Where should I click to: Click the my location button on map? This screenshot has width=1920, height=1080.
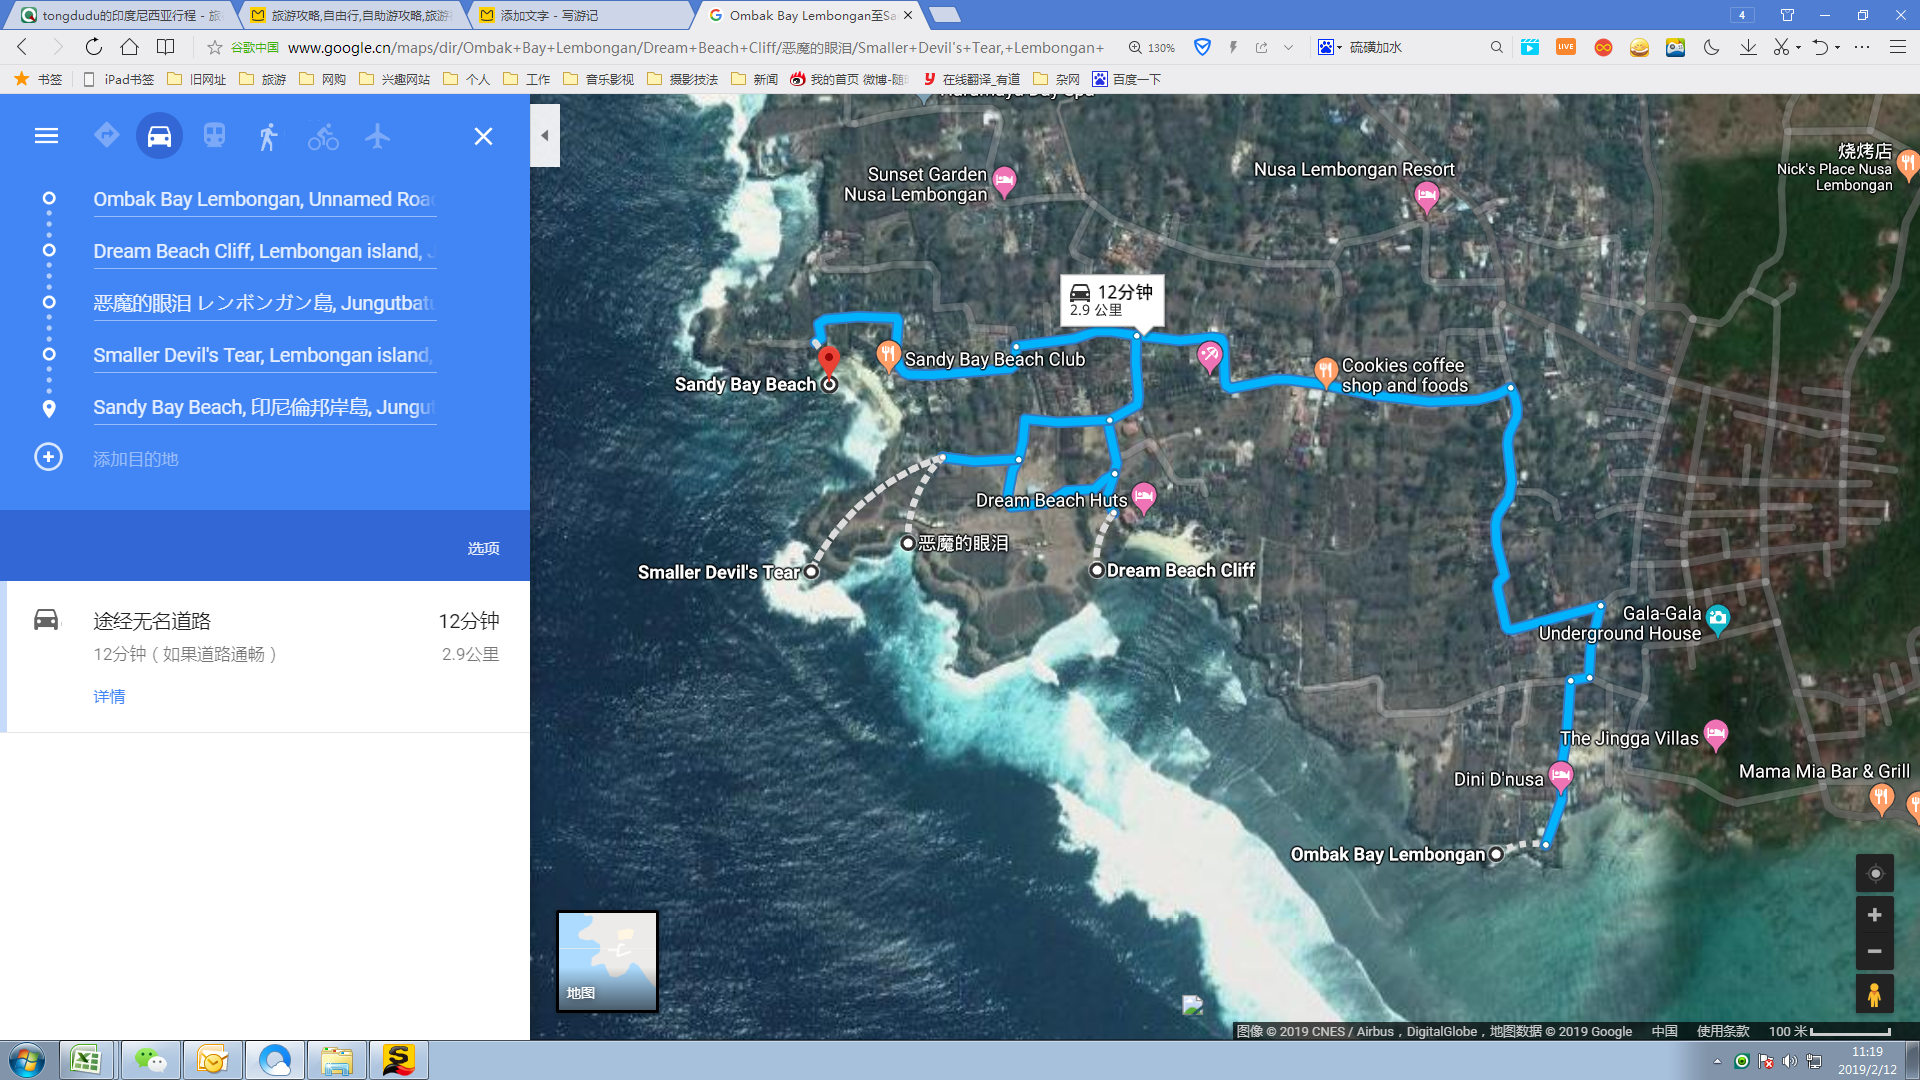(1875, 873)
